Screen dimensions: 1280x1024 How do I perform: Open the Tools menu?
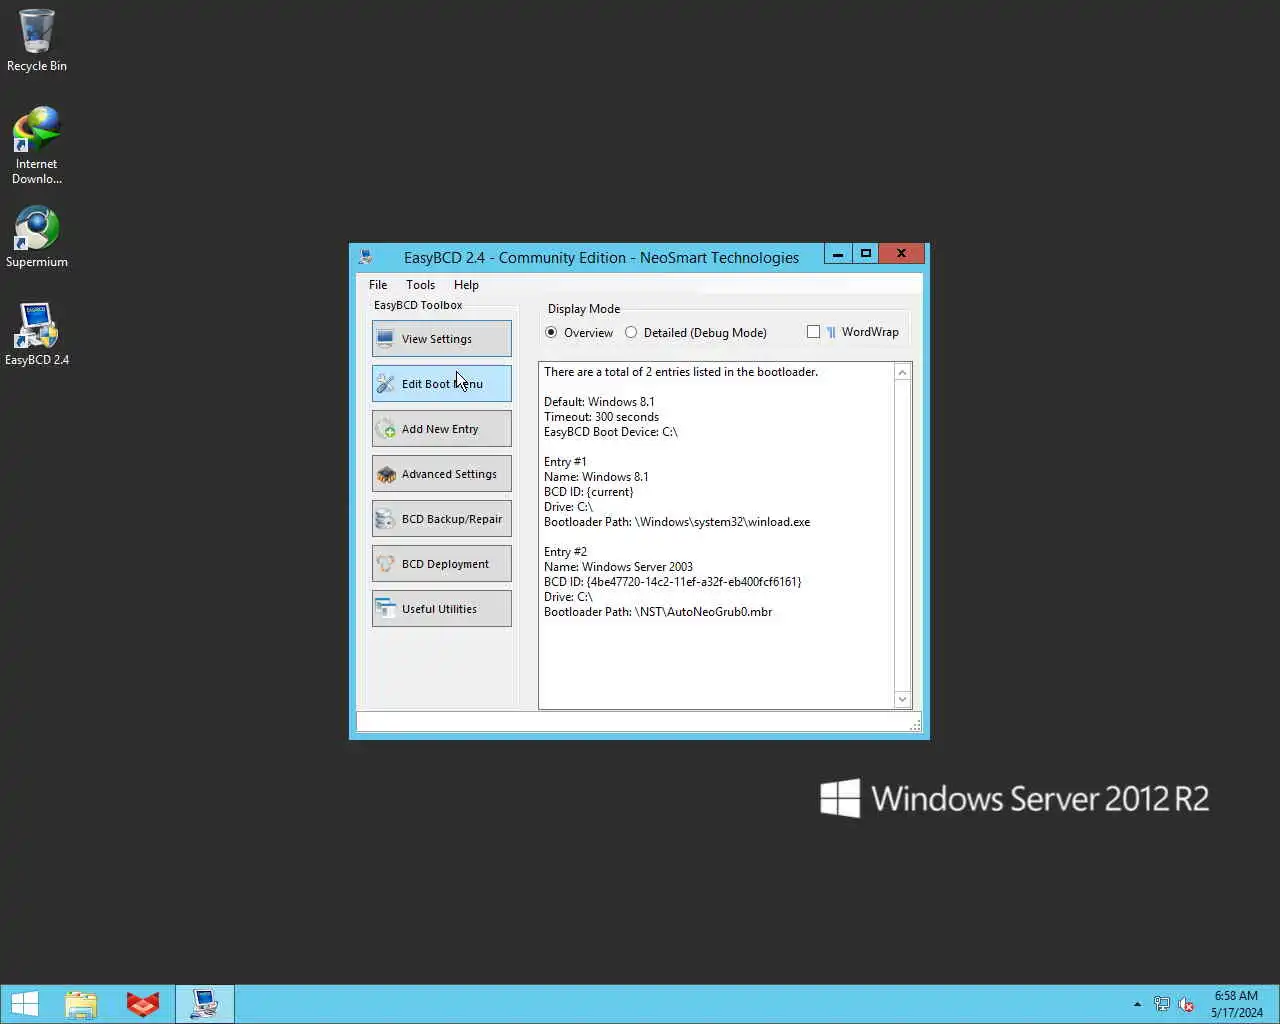click(x=420, y=285)
